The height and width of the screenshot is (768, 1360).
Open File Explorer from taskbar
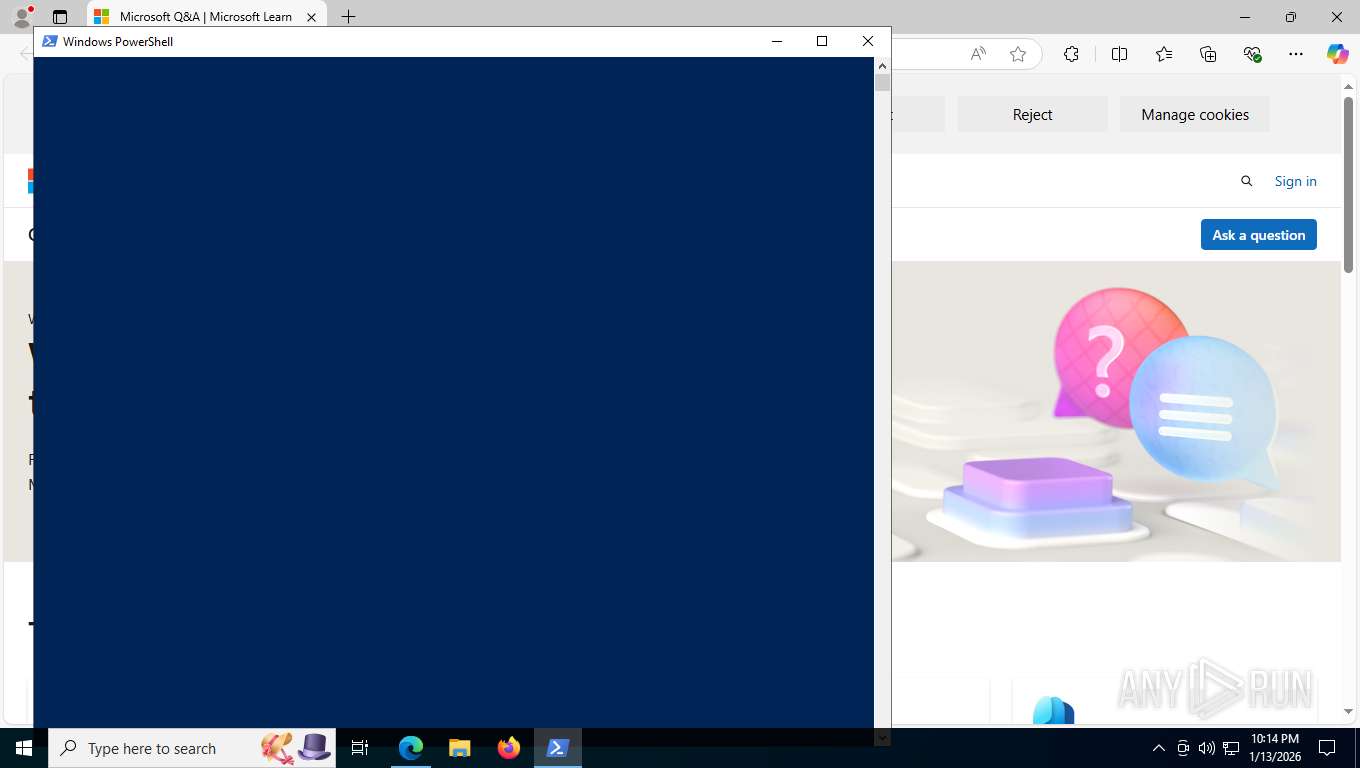[x=459, y=748]
